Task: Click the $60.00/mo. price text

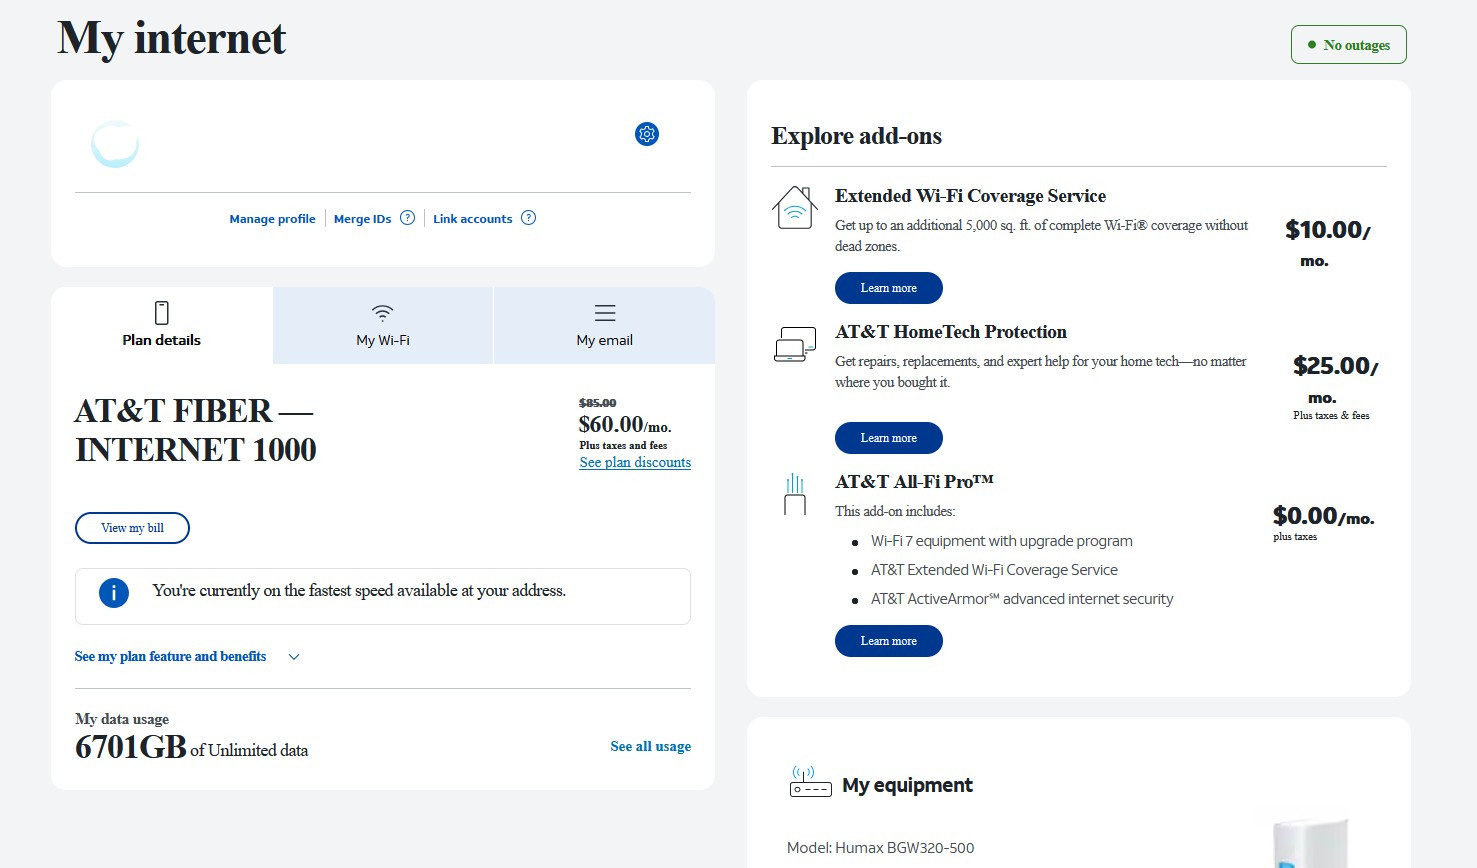Action: pos(625,425)
